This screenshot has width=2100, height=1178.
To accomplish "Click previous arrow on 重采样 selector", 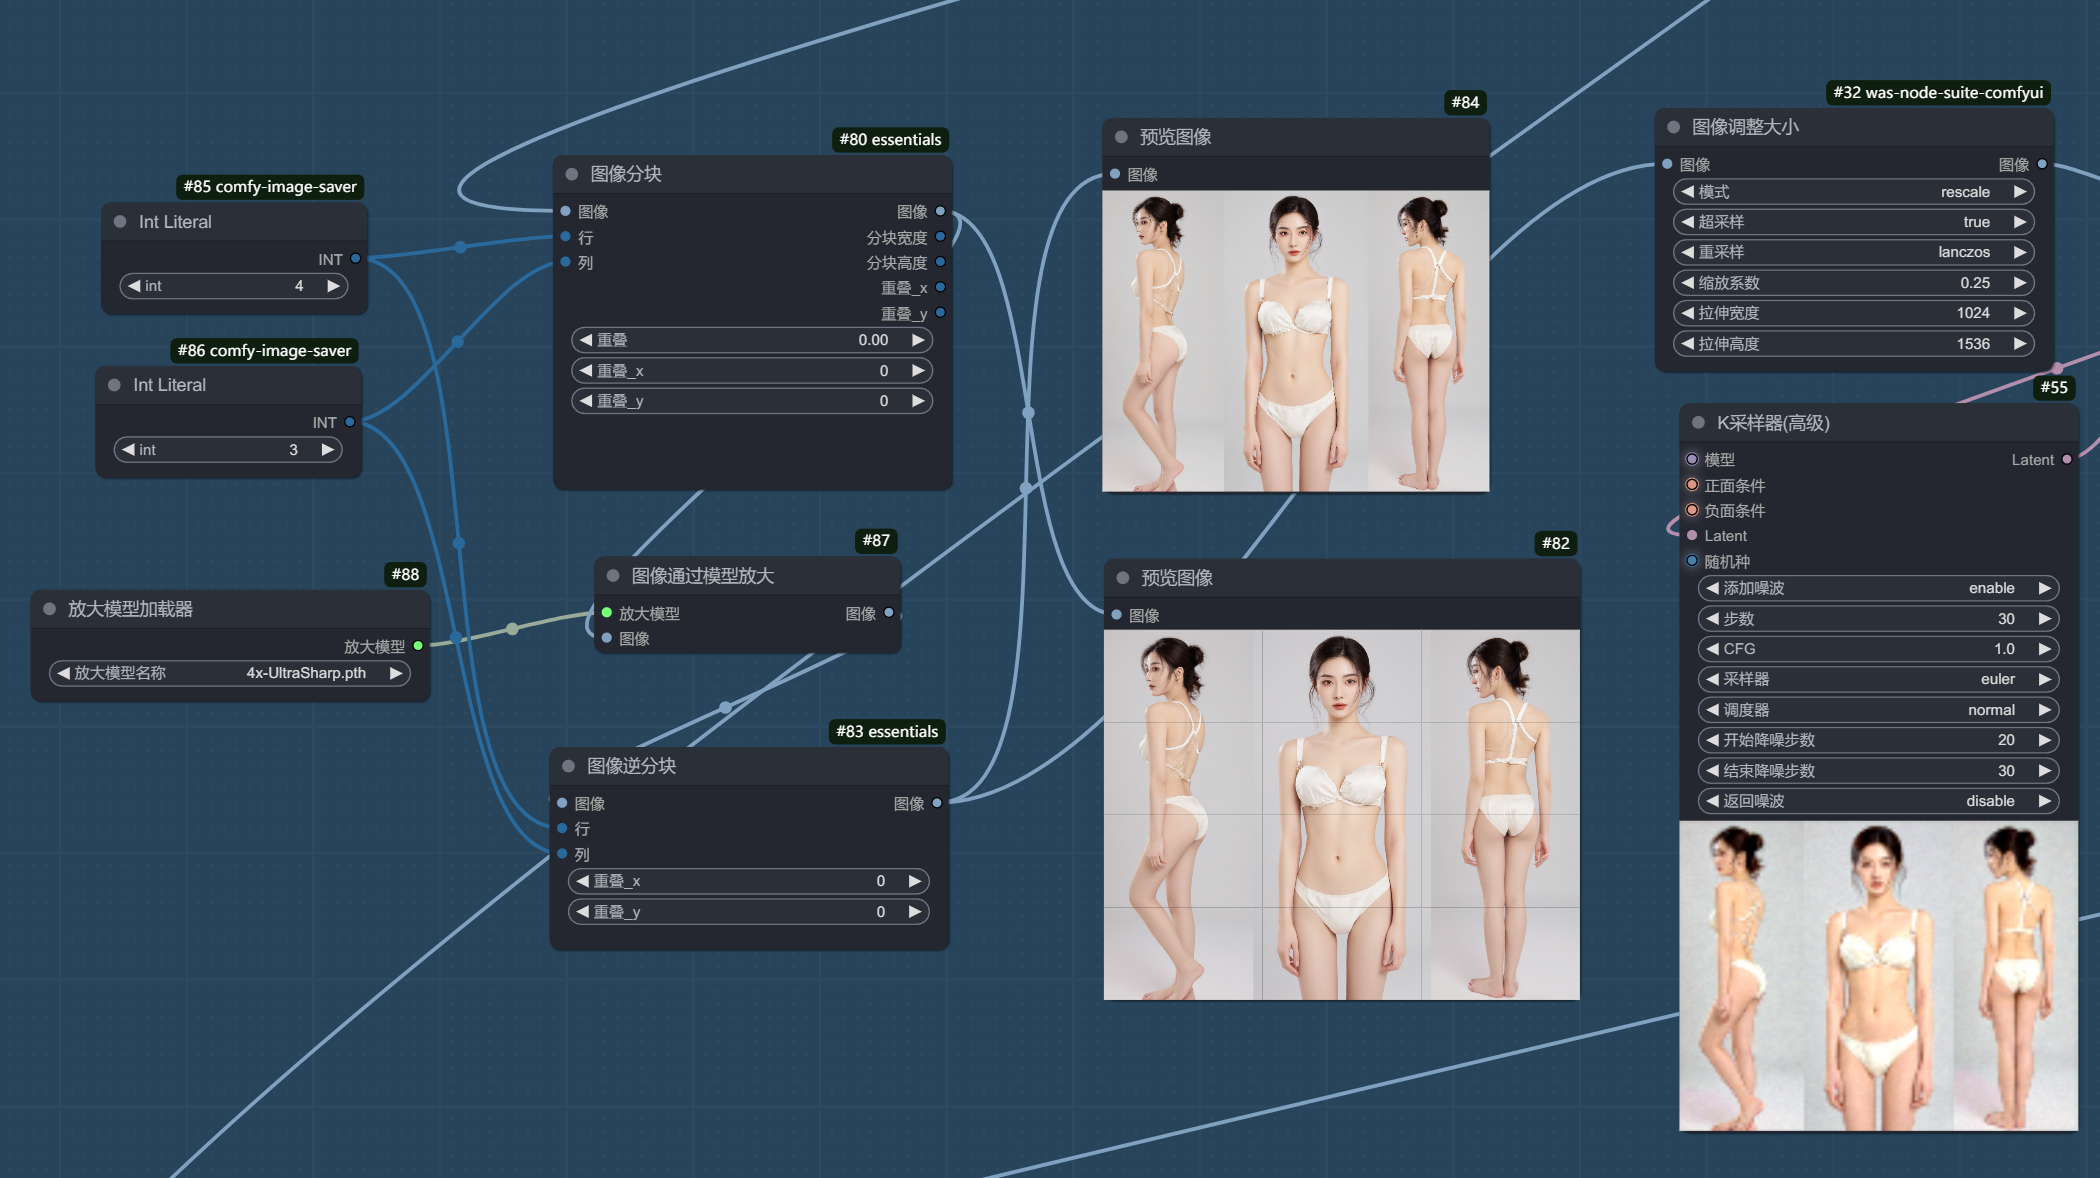I will coord(1688,252).
